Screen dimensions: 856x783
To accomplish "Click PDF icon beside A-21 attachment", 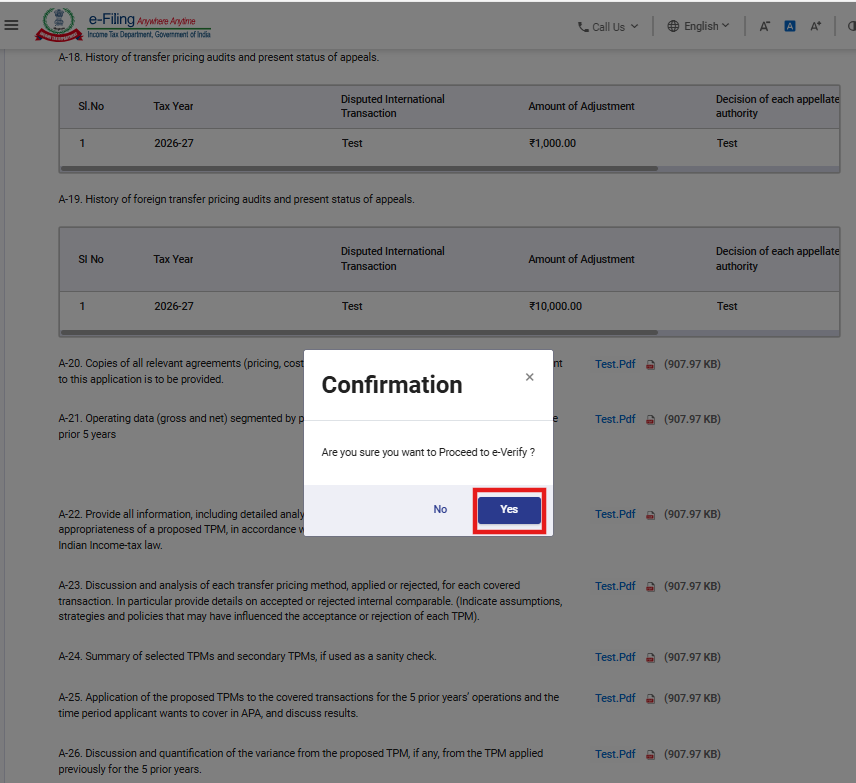I will tap(650, 419).
